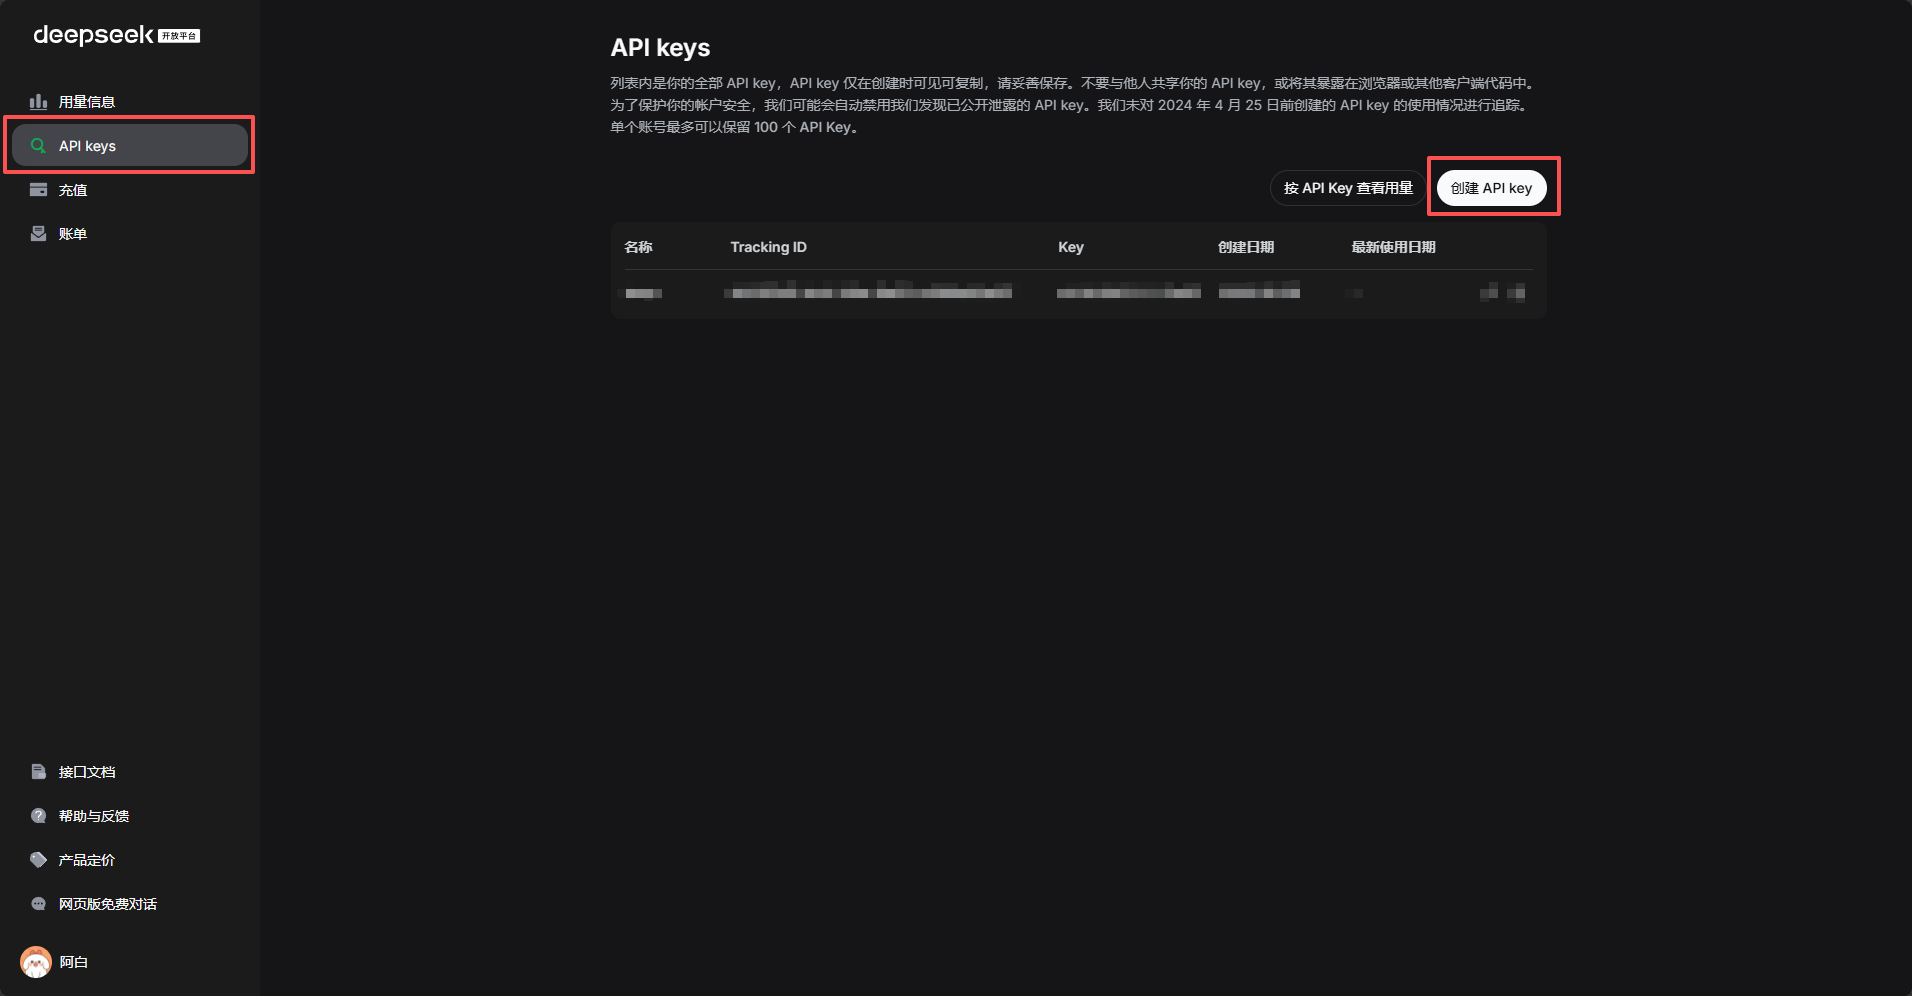Select the API keys magnifier icon
1912x996 pixels.
38,146
